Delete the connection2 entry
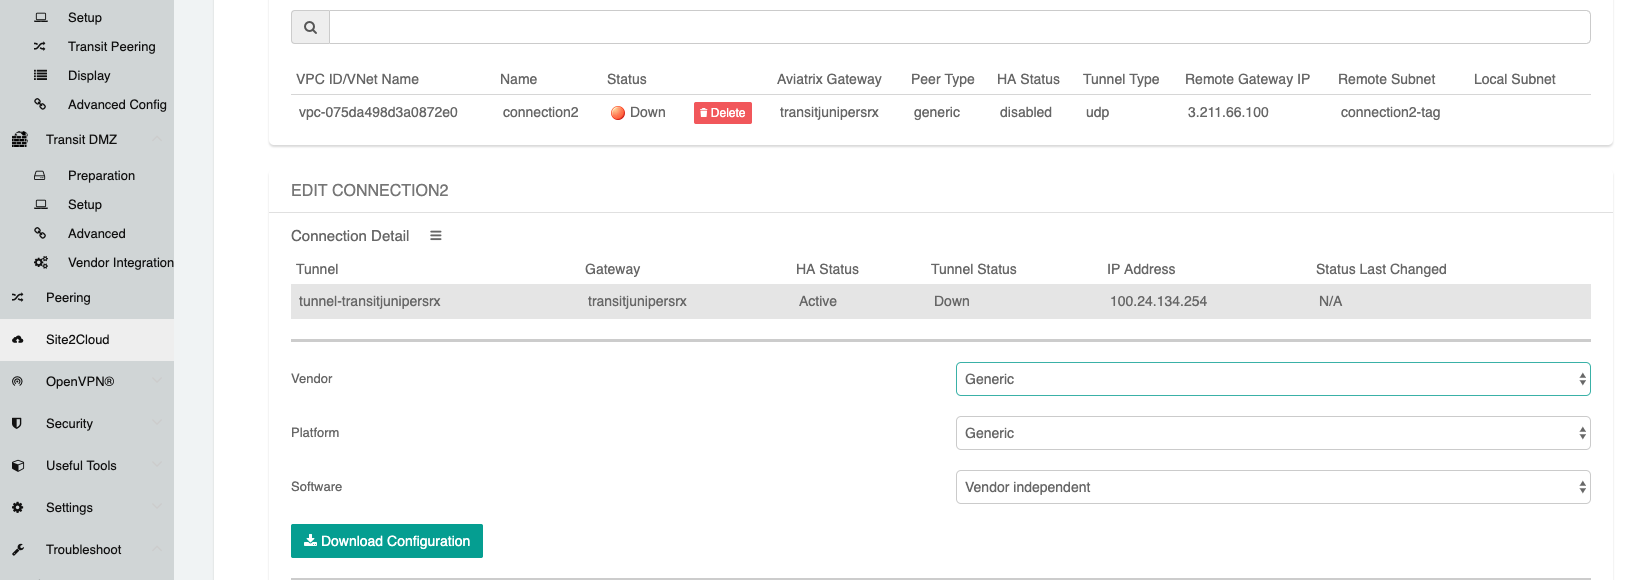1628x580 pixels. pyautogui.click(x=722, y=113)
